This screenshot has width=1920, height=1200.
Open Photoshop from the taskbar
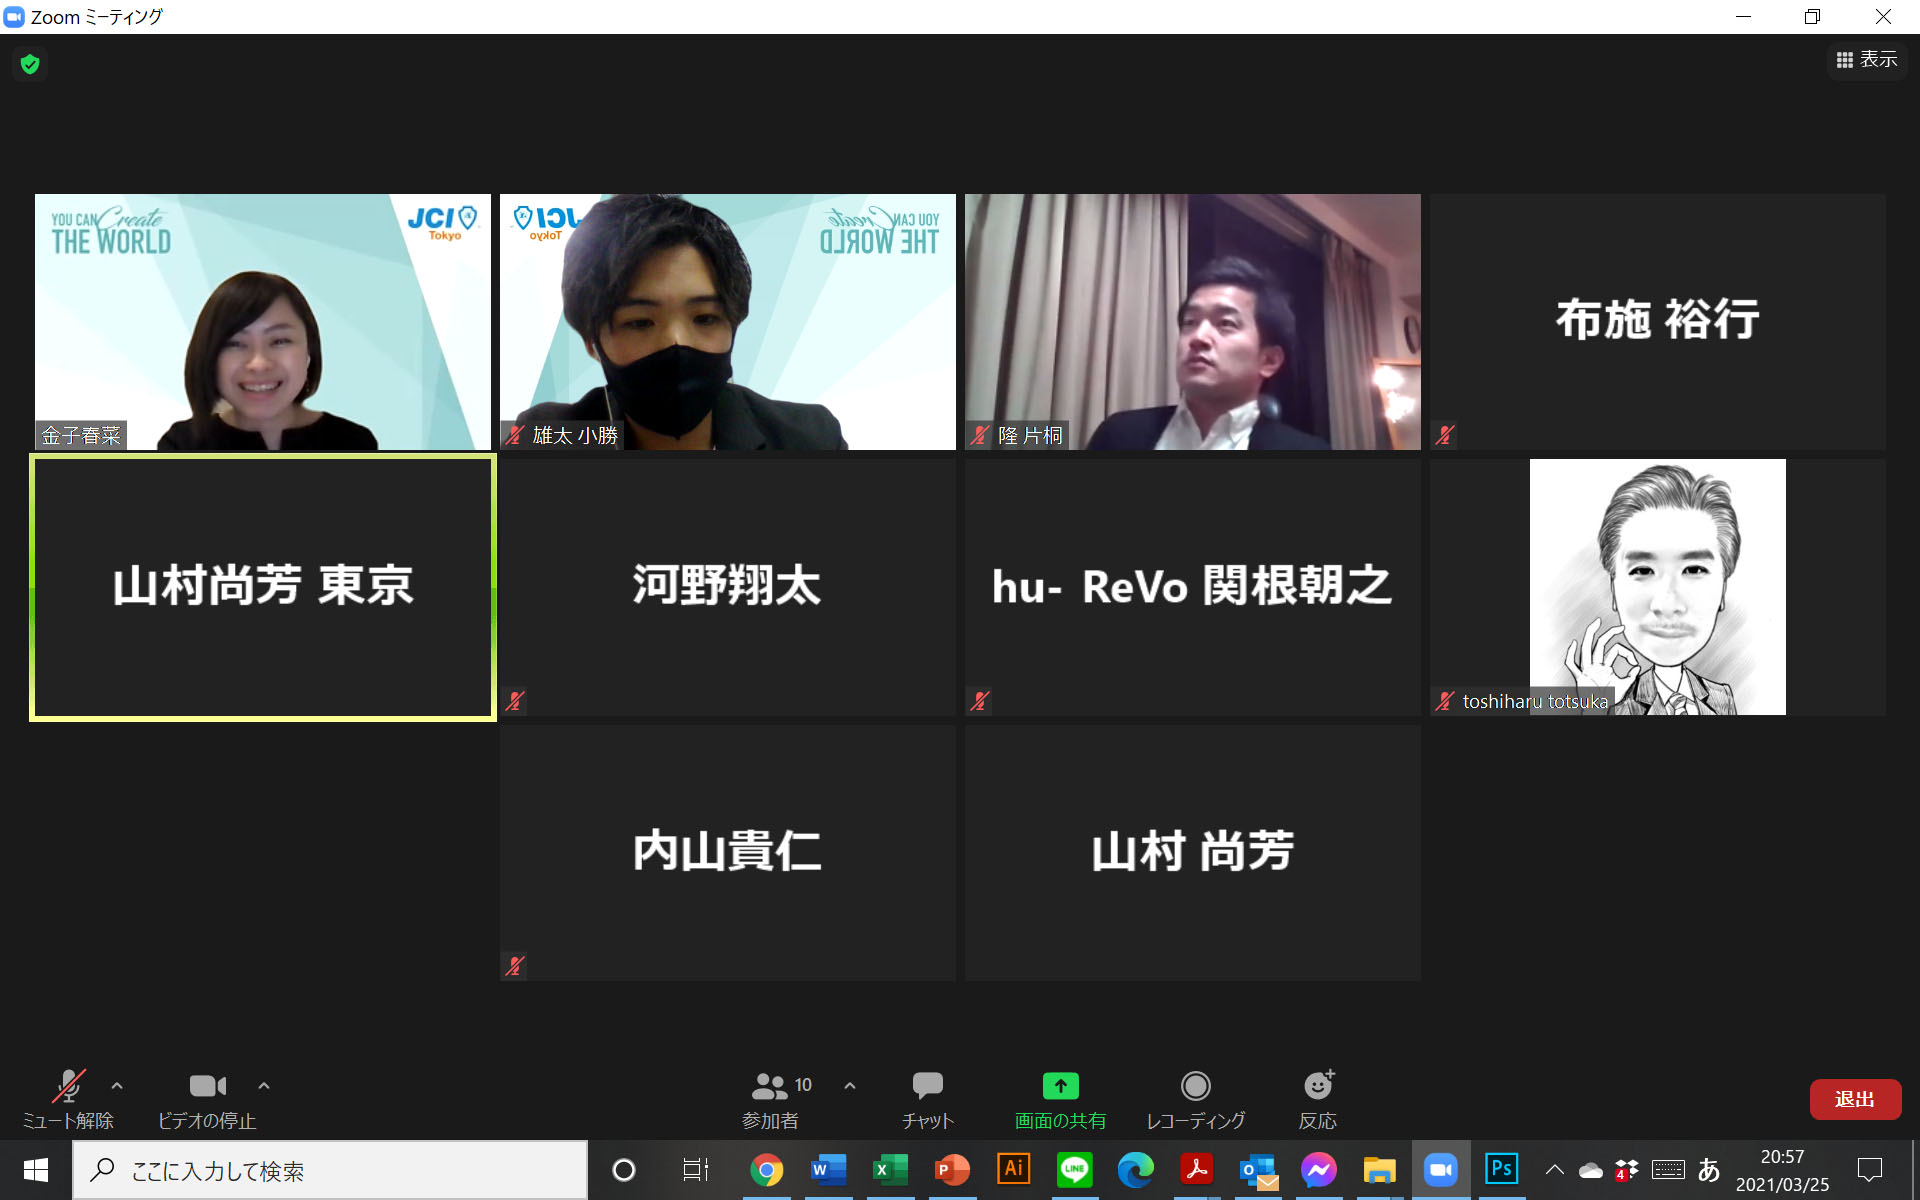(x=1501, y=1169)
